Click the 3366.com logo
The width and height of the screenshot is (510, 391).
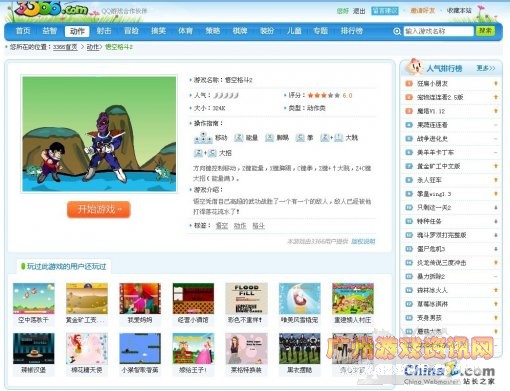pyautogui.click(x=52, y=9)
